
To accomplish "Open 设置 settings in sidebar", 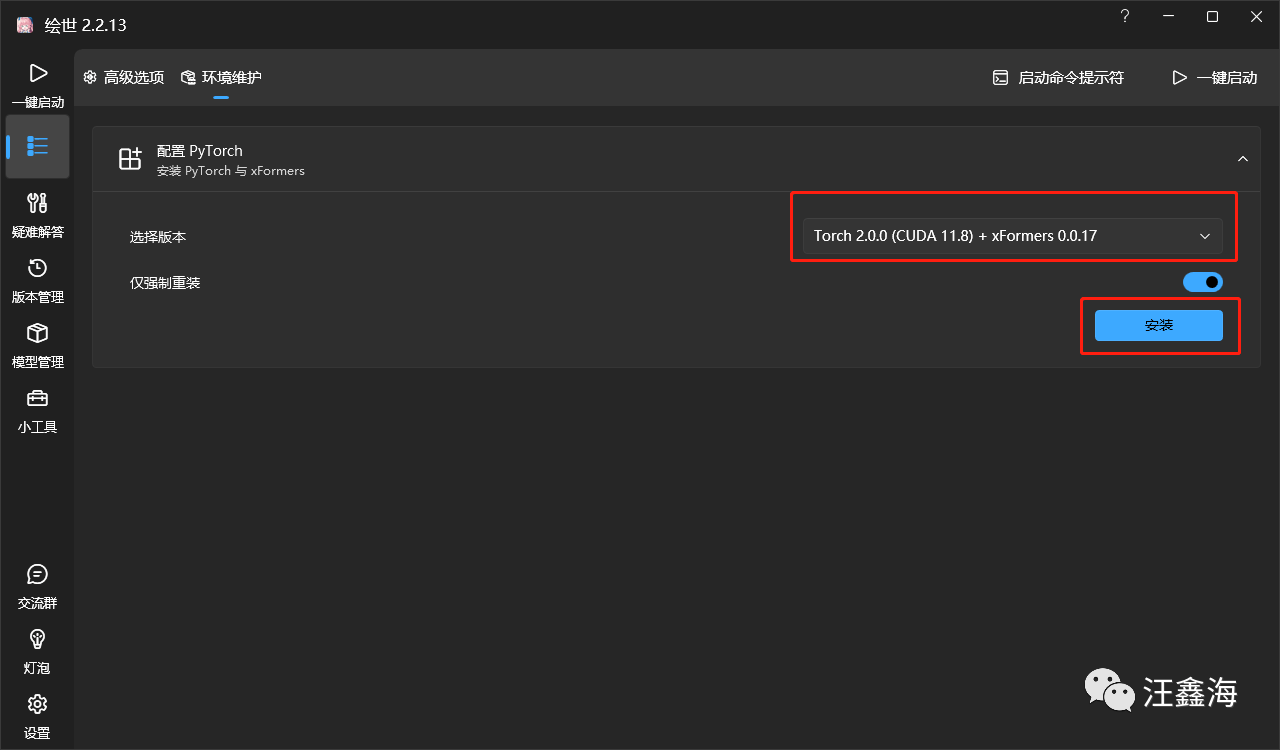I will click(37, 715).
